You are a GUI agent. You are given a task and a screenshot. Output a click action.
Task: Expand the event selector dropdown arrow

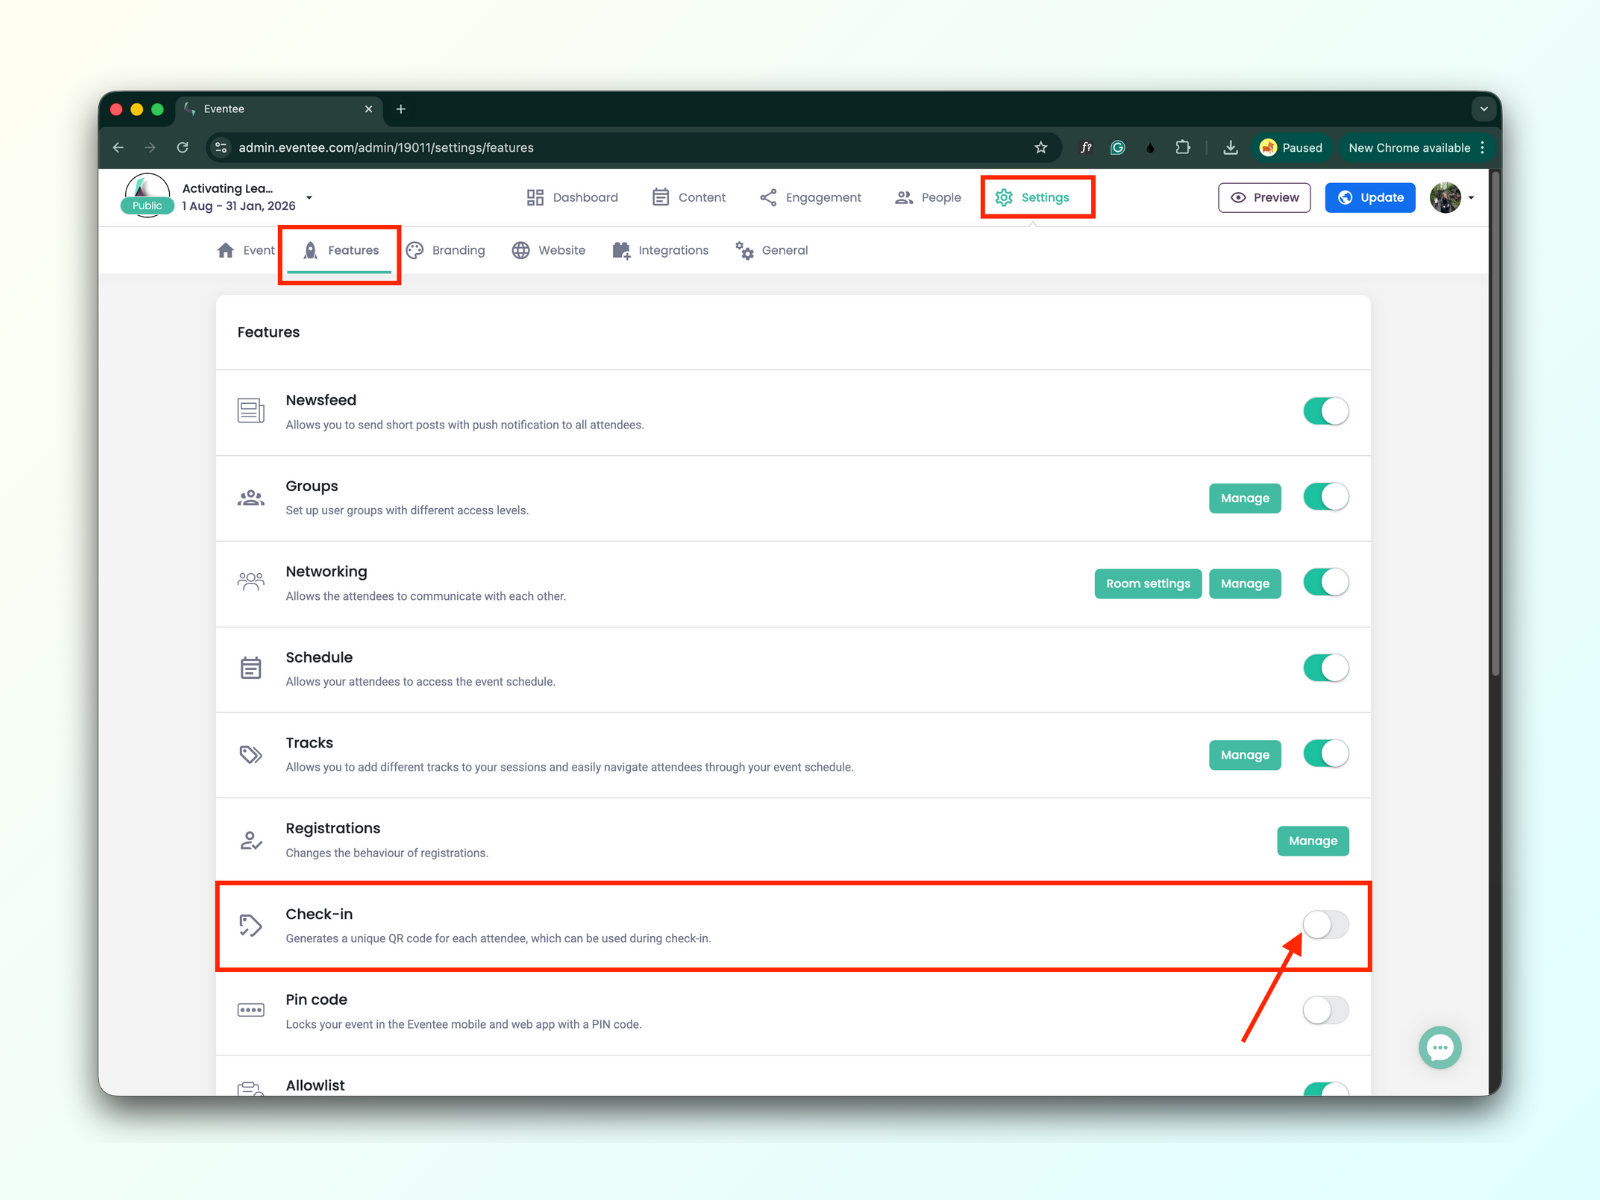click(309, 198)
